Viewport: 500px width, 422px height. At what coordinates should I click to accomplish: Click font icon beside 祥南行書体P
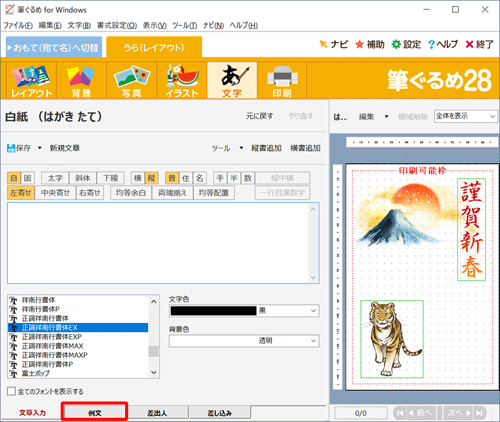pyautogui.click(x=13, y=309)
